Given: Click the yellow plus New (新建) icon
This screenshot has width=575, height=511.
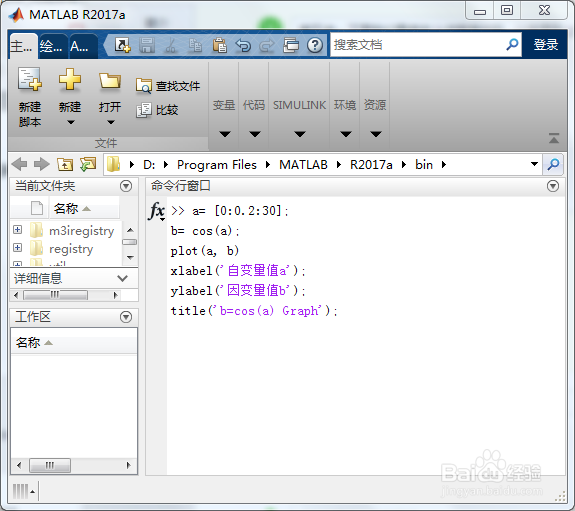Looking at the screenshot, I should (x=70, y=79).
